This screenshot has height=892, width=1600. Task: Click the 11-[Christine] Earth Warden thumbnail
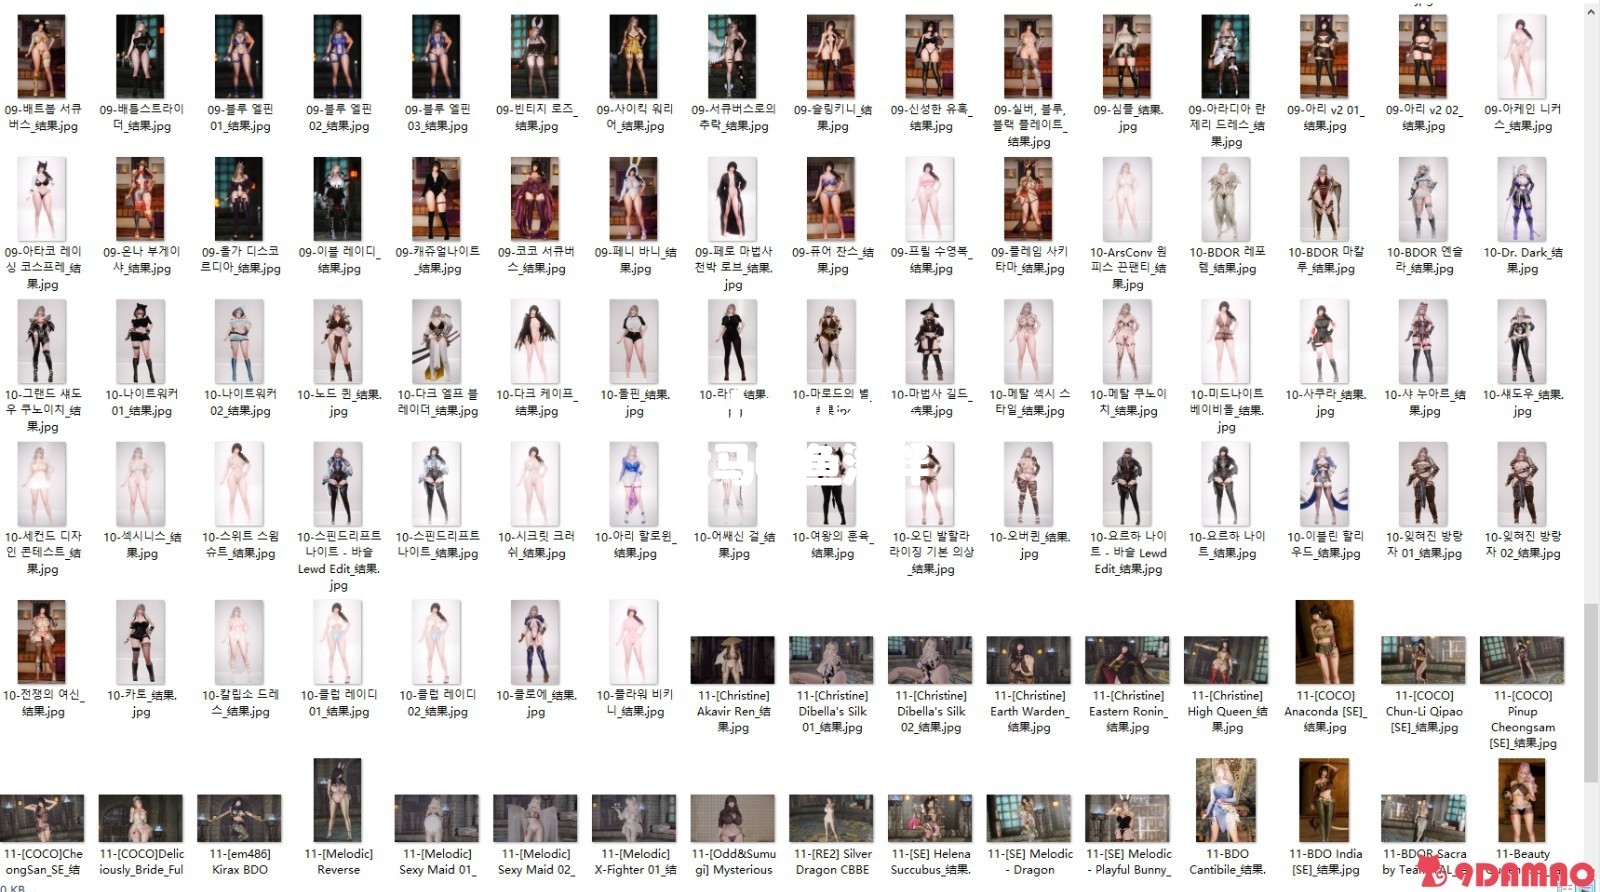click(1028, 660)
